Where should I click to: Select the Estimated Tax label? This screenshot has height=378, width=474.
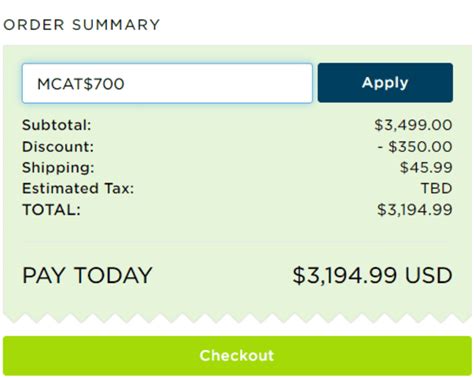pyautogui.click(x=78, y=188)
